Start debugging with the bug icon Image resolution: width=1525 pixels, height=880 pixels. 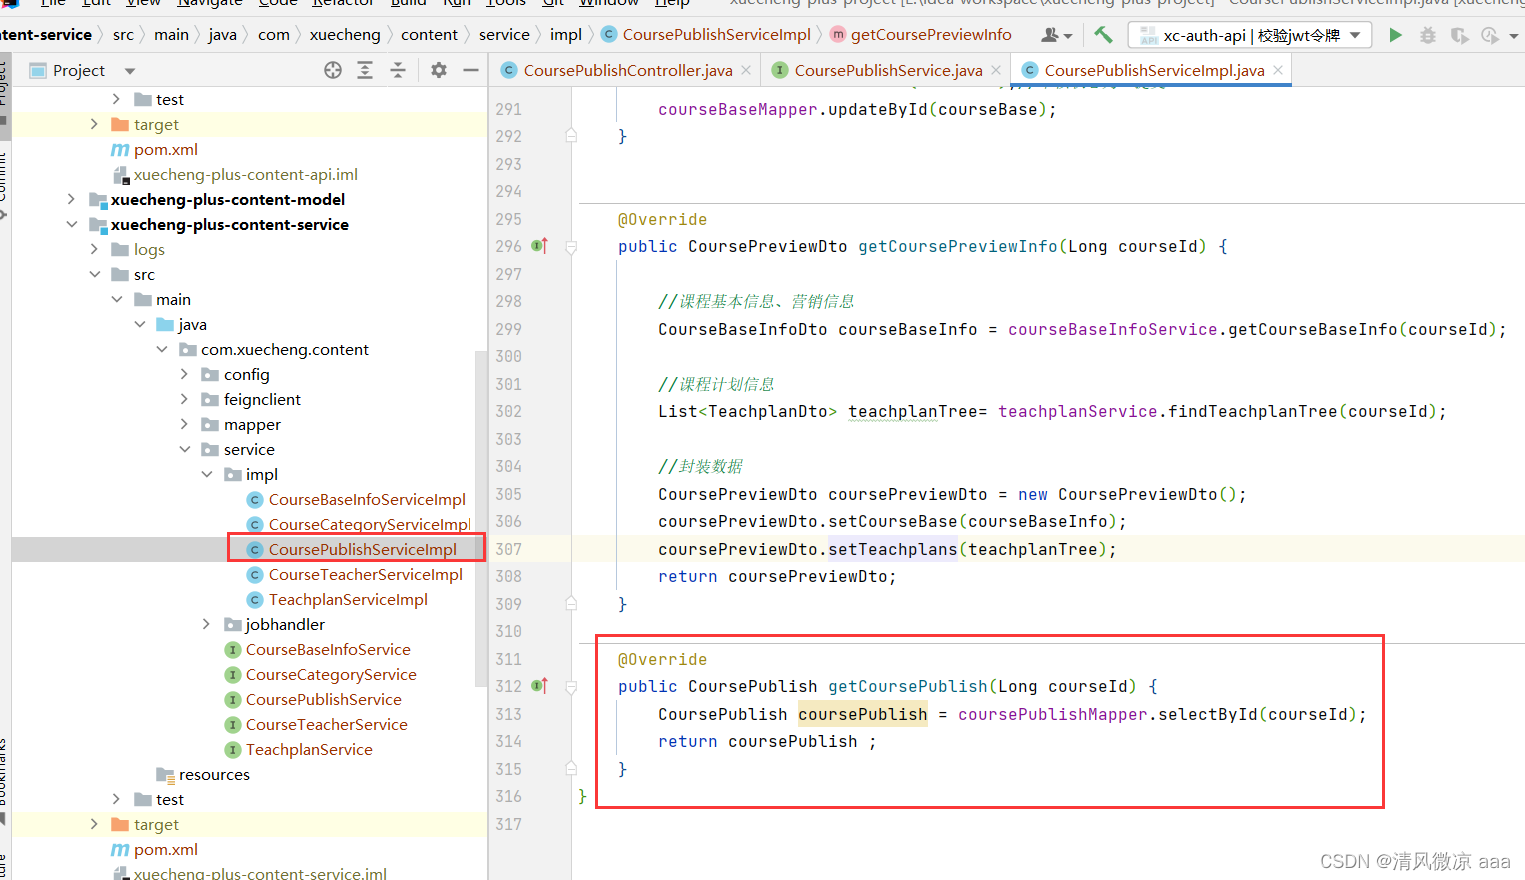1428,35
